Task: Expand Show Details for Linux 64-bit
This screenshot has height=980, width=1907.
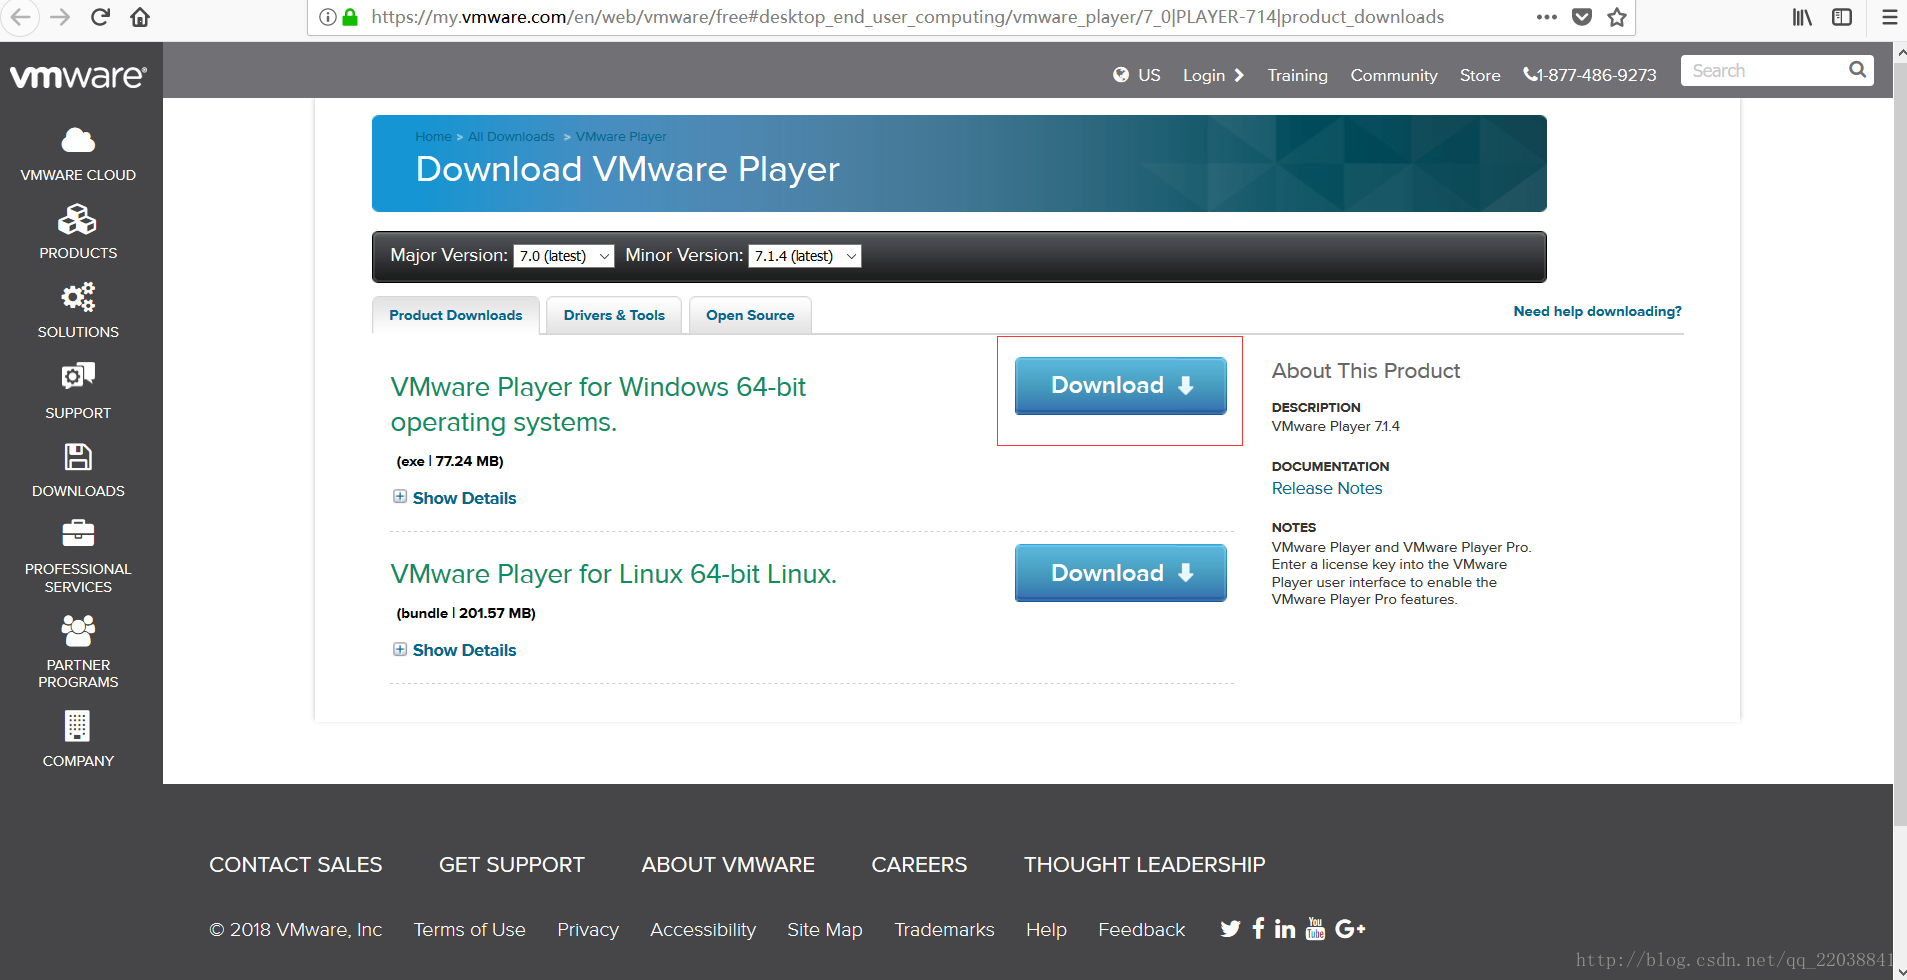Action: tap(455, 650)
